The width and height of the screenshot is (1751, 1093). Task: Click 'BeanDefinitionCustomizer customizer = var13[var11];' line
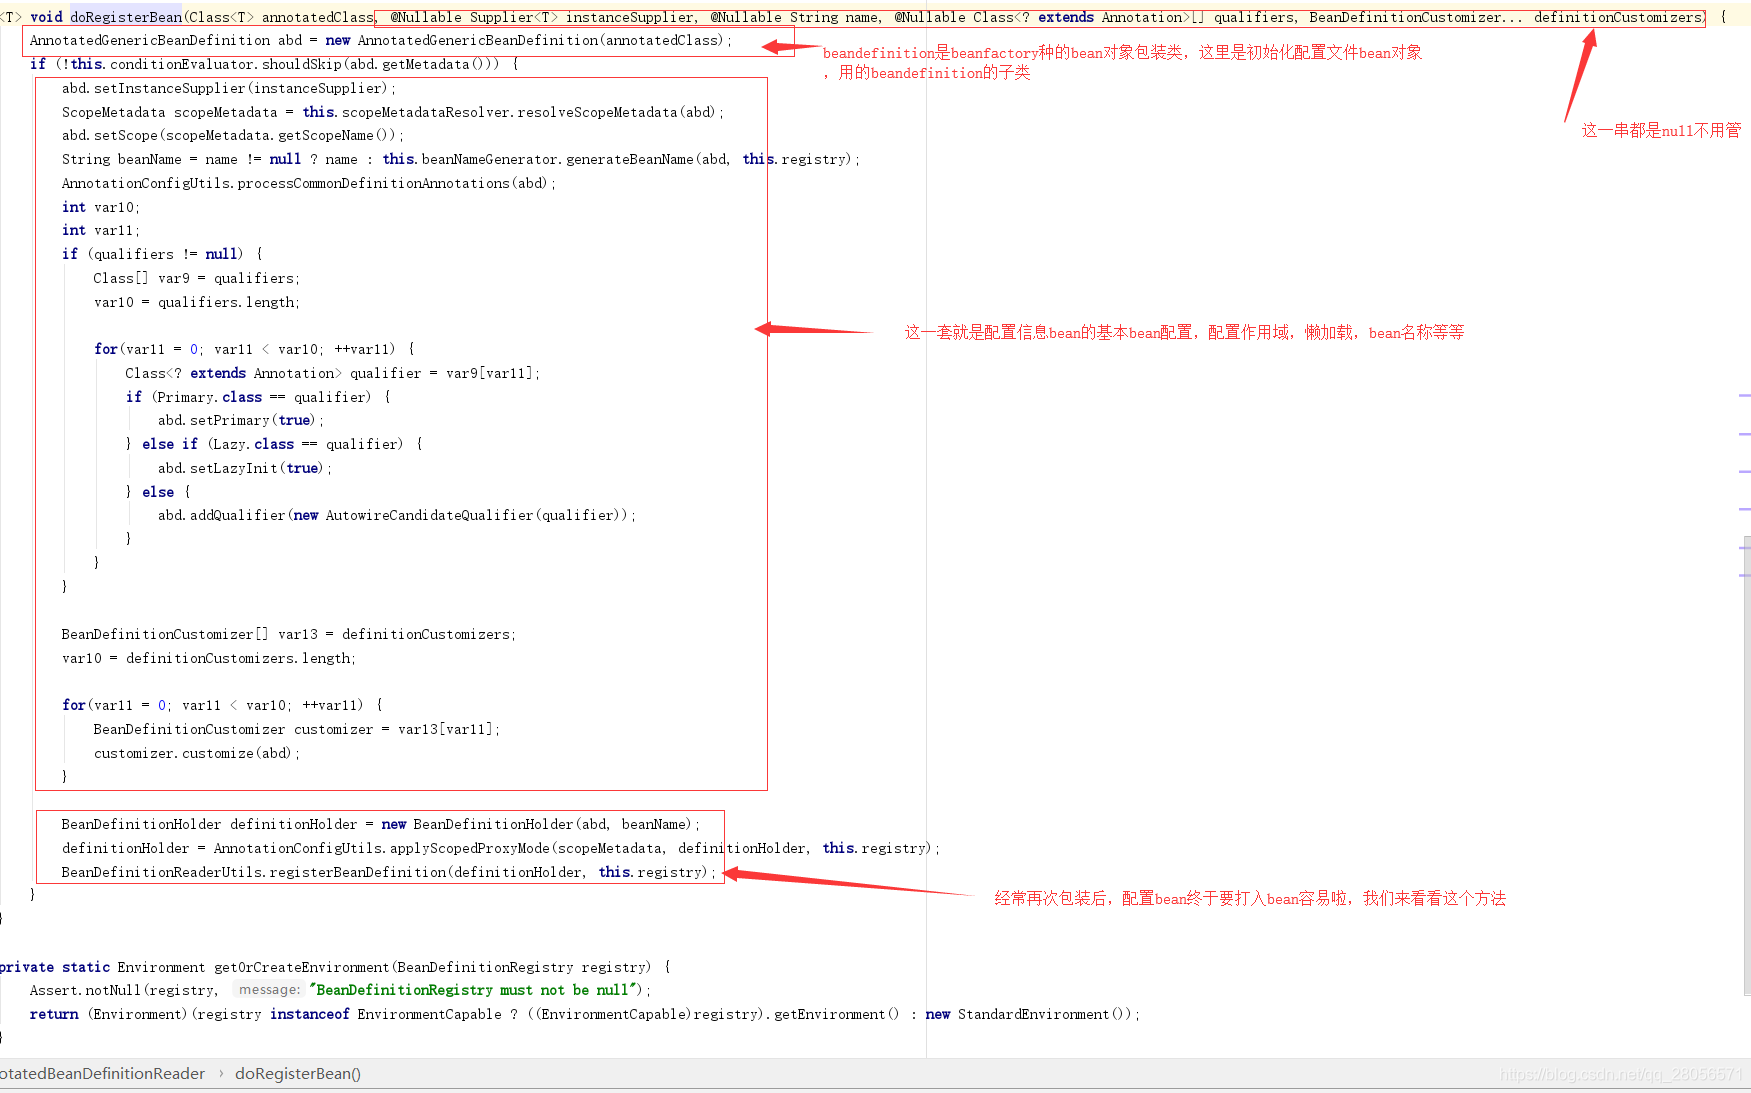pyautogui.click(x=297, y=729)
